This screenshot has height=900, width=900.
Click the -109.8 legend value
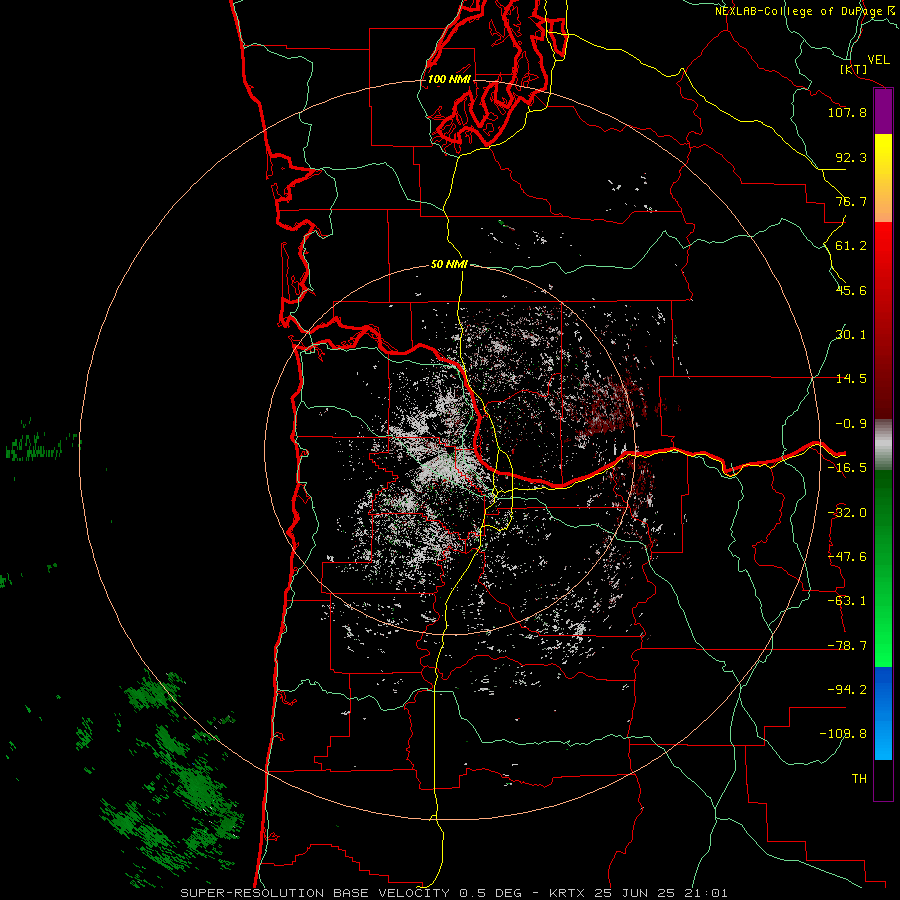(843, 734)
